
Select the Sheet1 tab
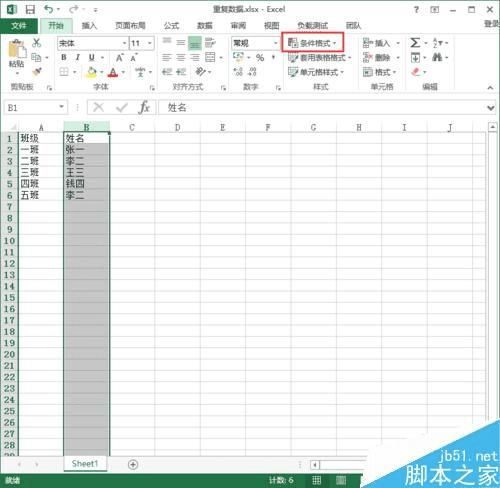tap(85, 464)
